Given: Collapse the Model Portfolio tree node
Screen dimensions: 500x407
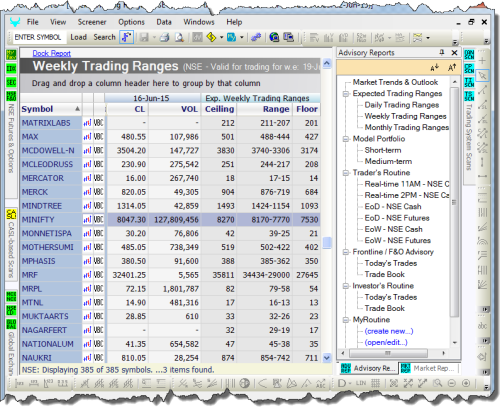Looking at the screenshot, I should click(346, 139).
